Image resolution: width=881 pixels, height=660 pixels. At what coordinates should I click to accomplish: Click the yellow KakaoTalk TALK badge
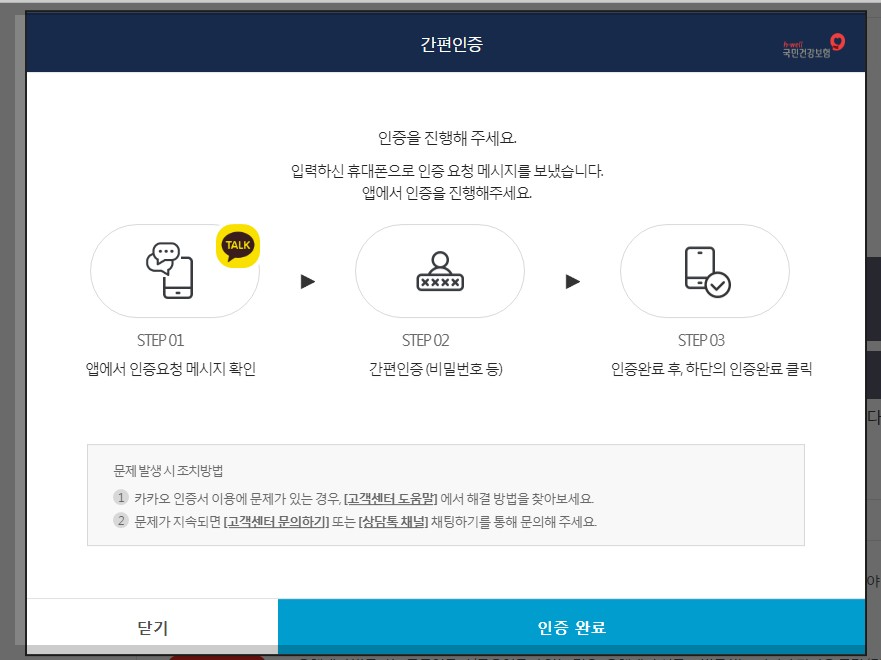point(236,247)
